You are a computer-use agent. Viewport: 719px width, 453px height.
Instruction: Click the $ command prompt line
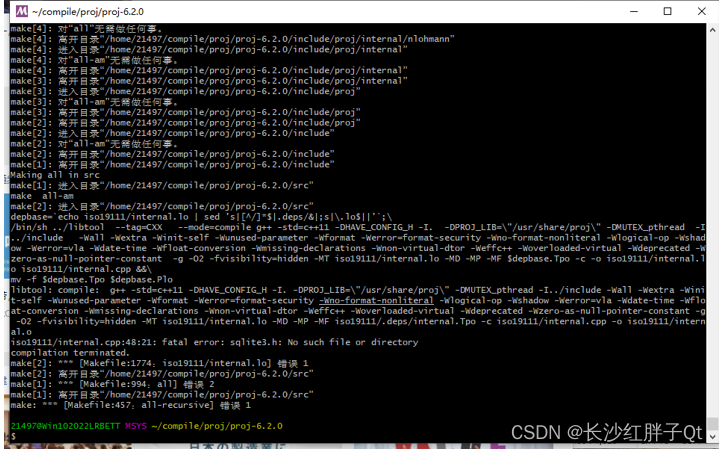click(13, 436)
